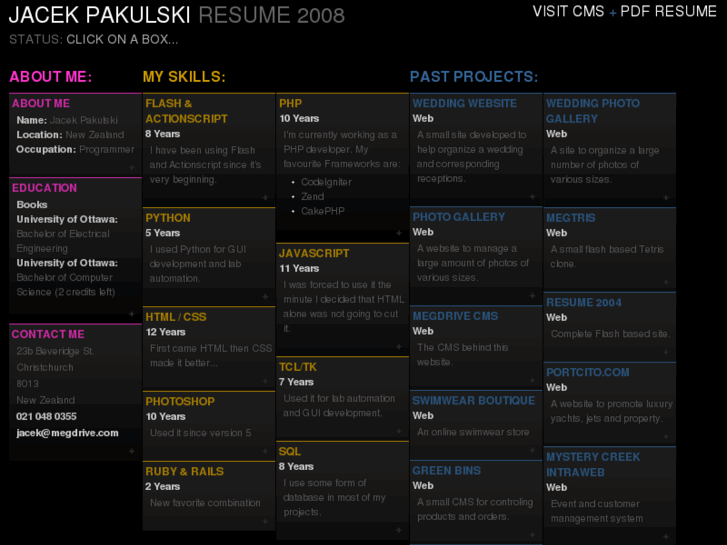
Task: Open the MEGDRIVE CMS project heading
Action: pos(455,316)
